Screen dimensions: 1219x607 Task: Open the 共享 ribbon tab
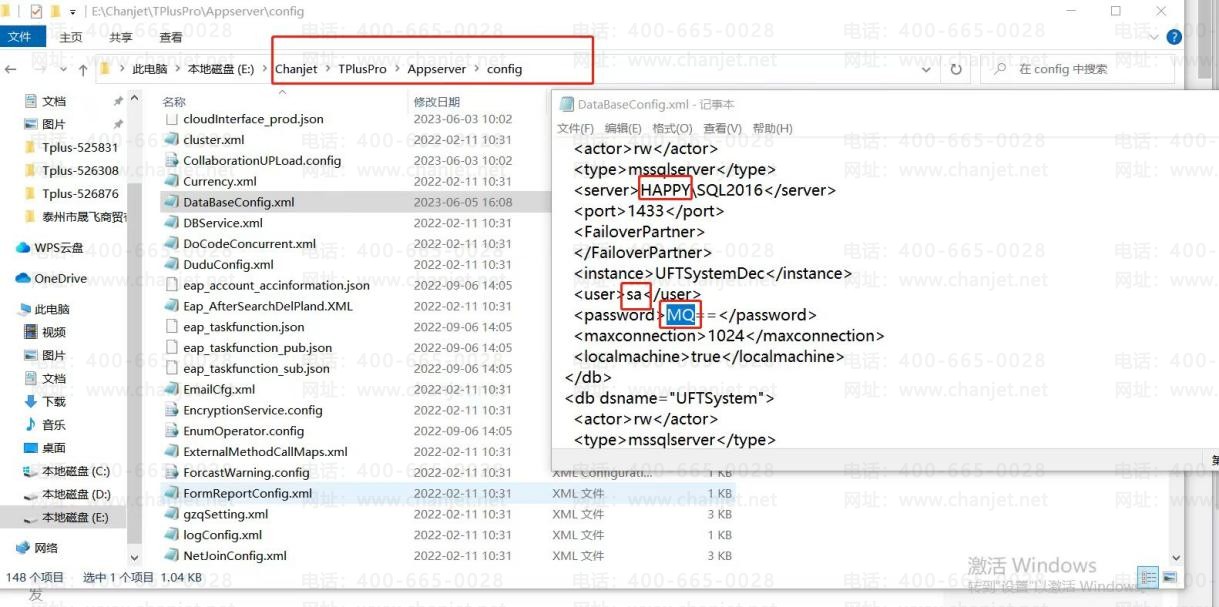click(121, 37)
